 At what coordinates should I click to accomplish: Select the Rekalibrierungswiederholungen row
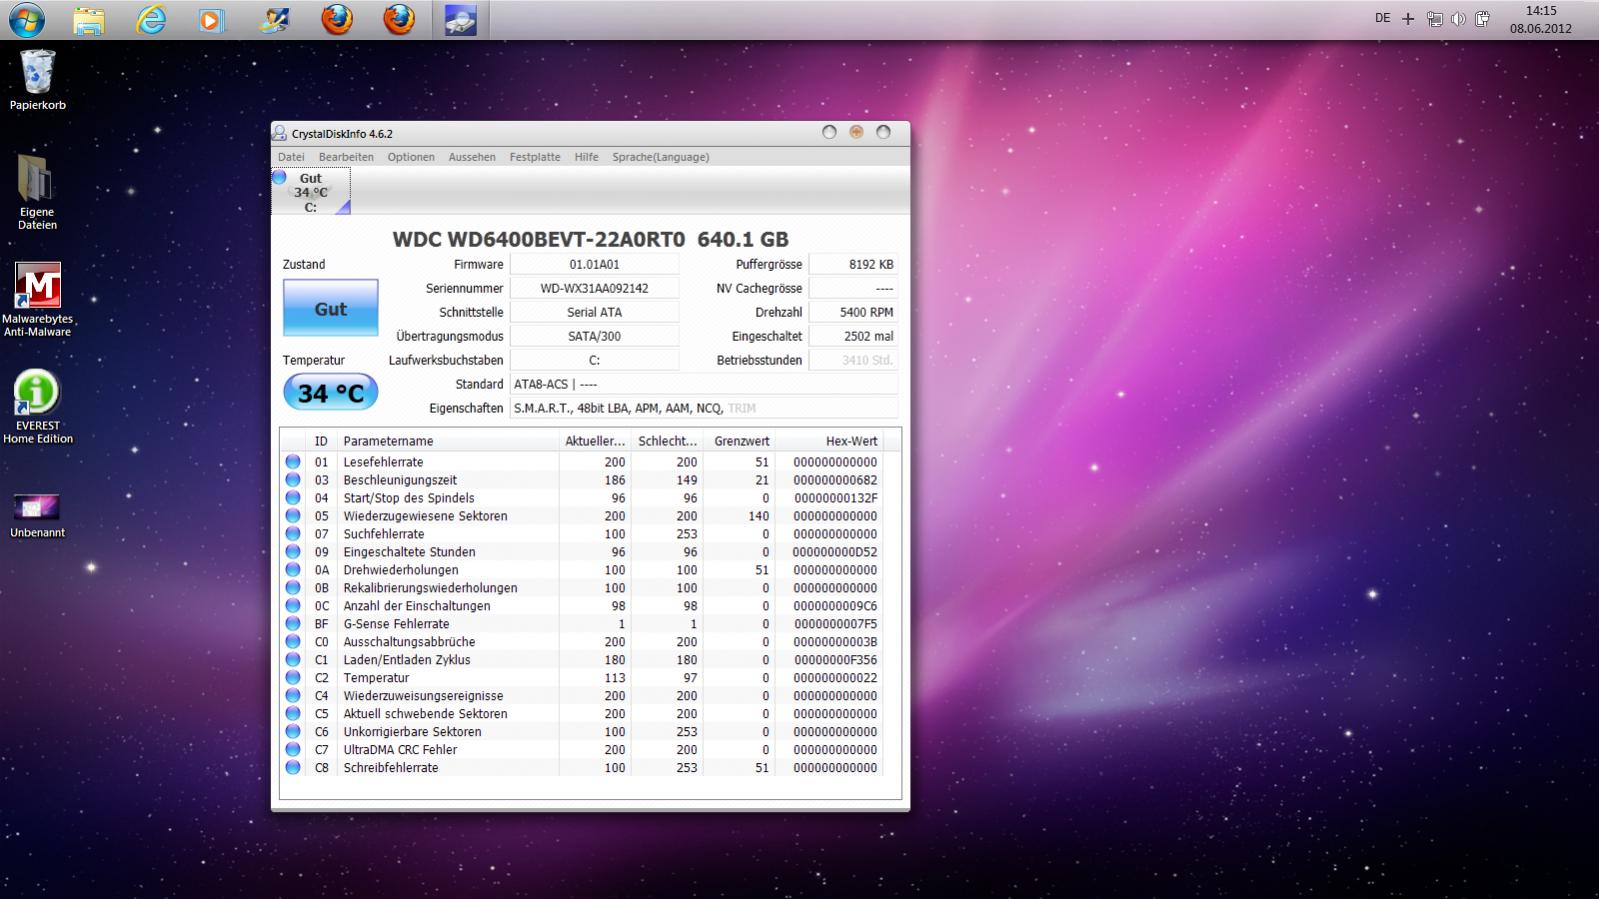coord(583,588)
